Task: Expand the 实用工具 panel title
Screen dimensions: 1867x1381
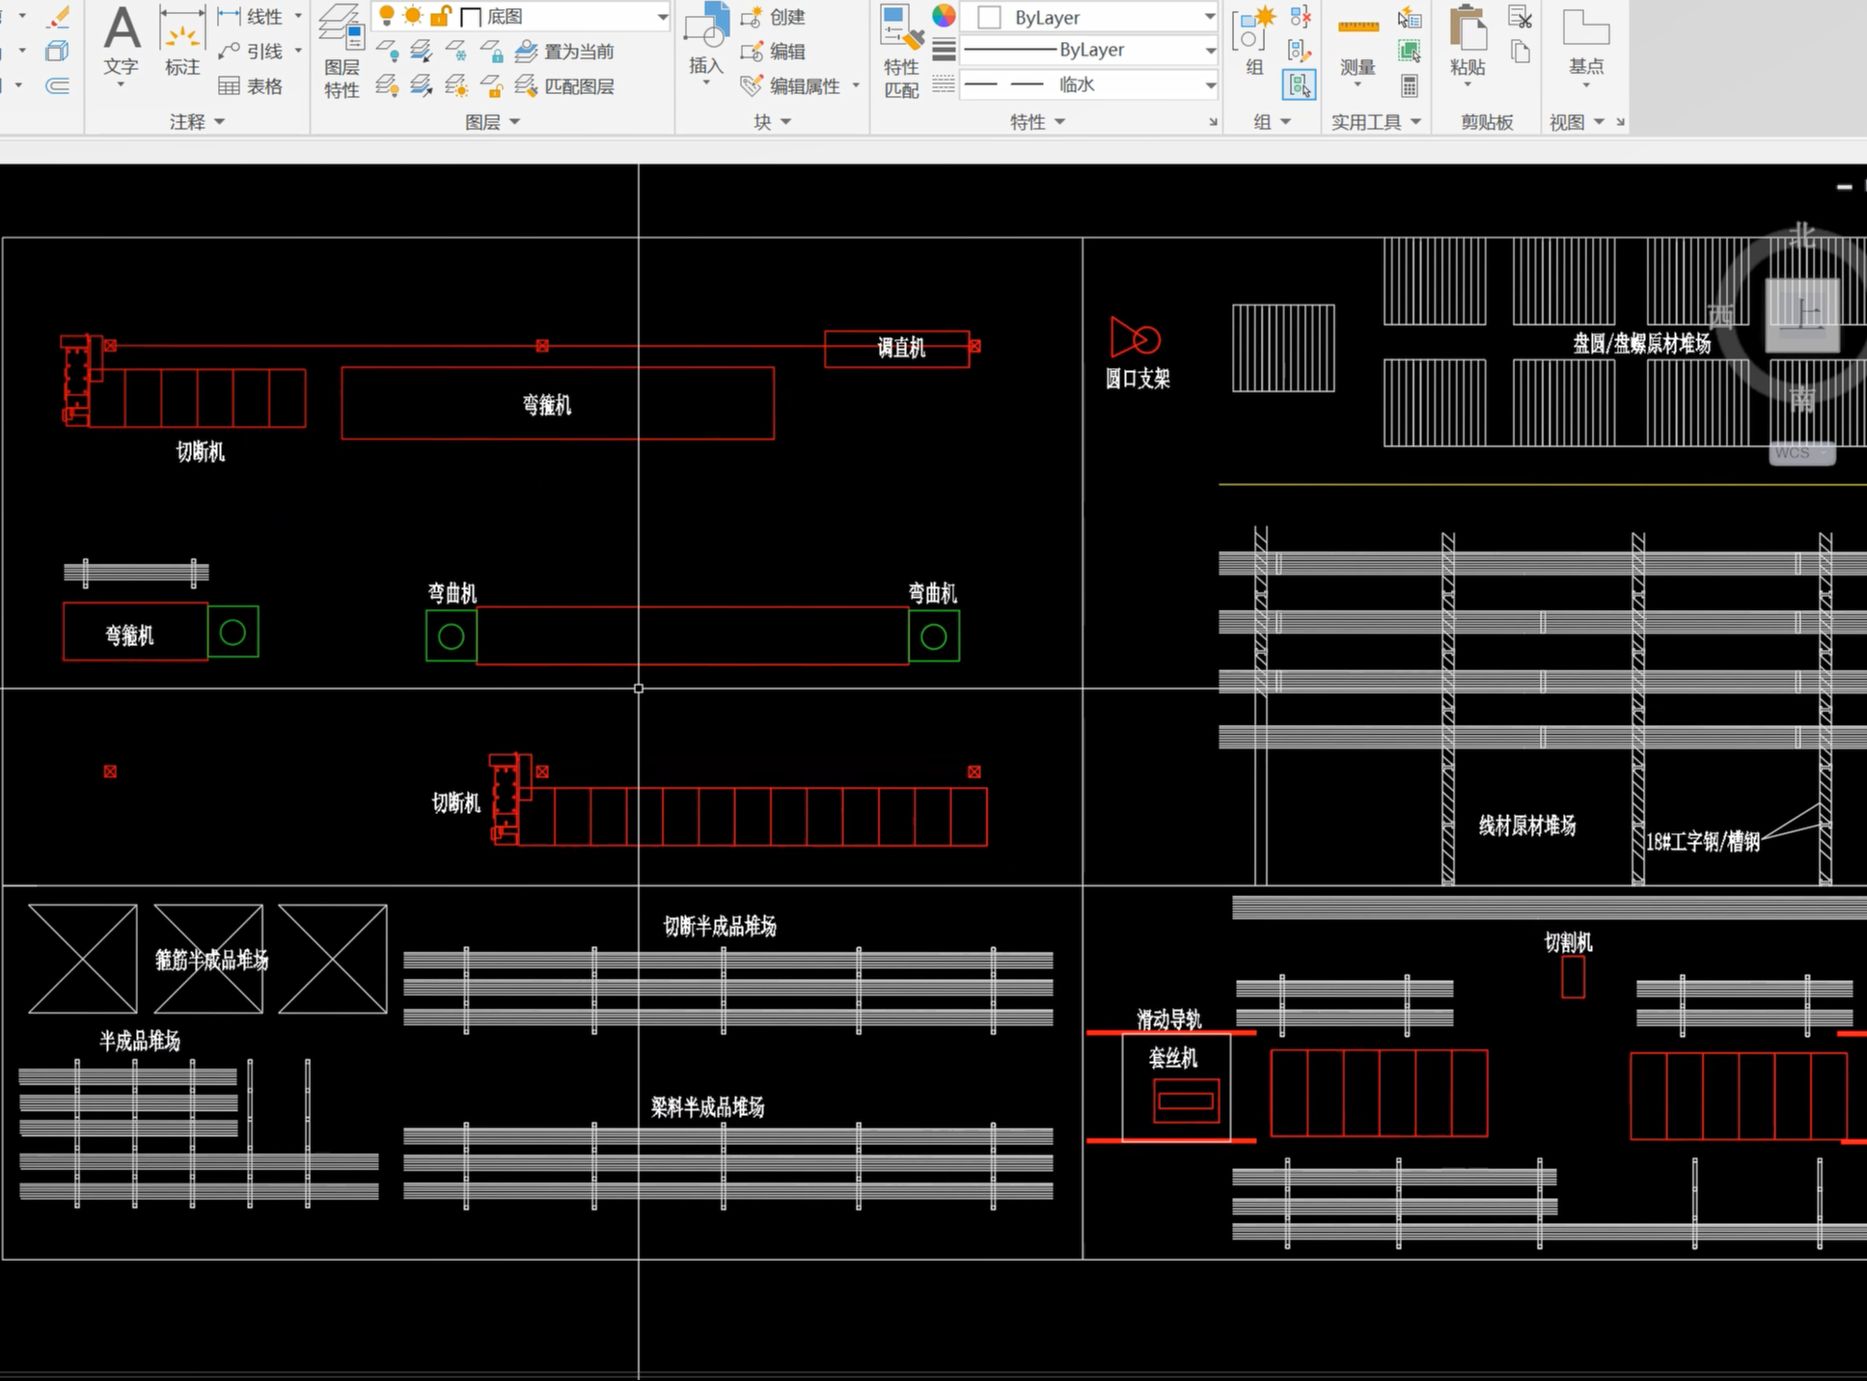Action: tap(1376, 122)
